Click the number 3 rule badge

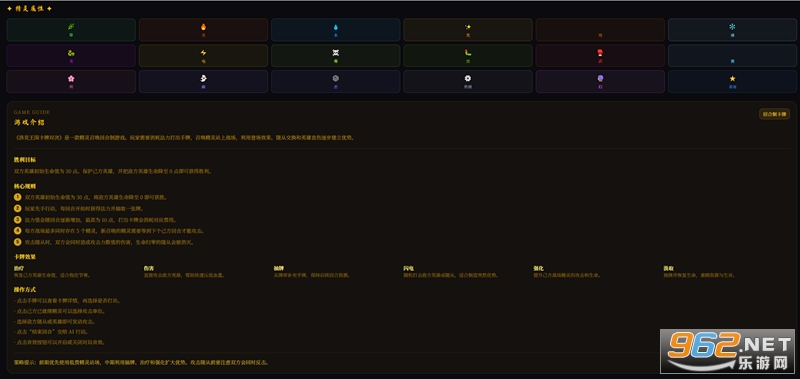(x=18, y=219)
